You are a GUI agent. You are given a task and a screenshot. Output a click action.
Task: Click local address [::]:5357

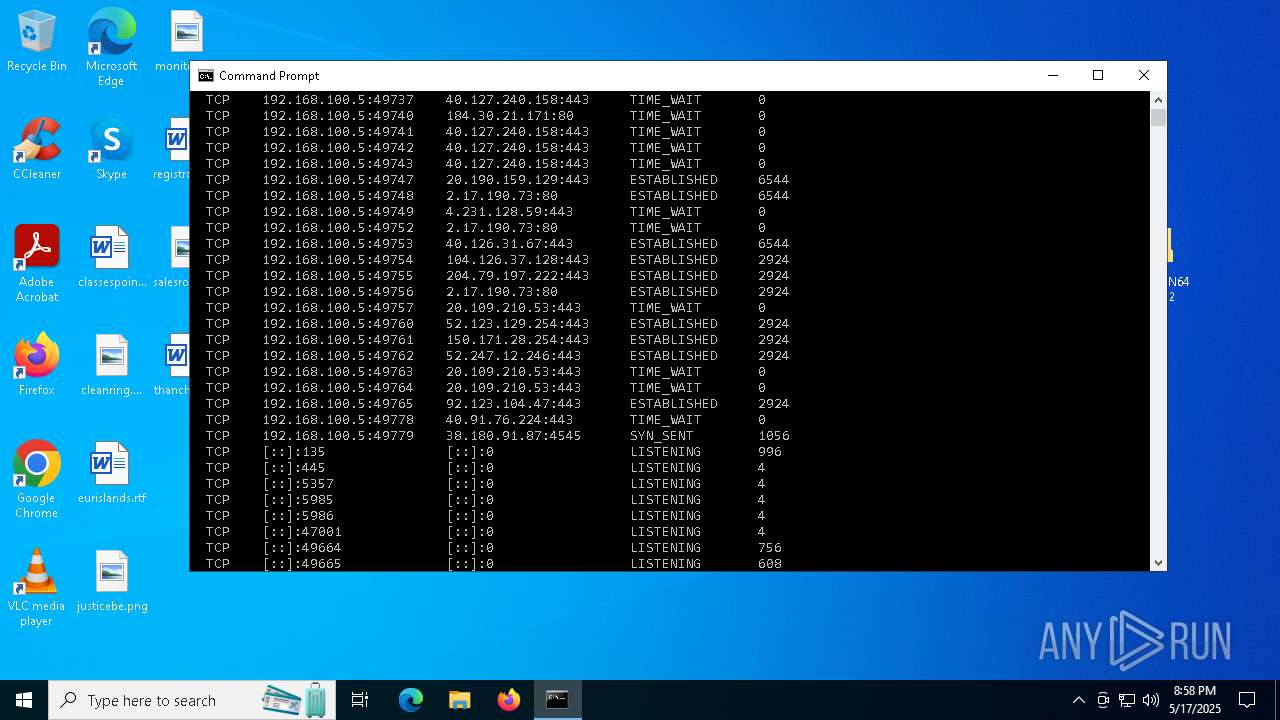[298, 484]
